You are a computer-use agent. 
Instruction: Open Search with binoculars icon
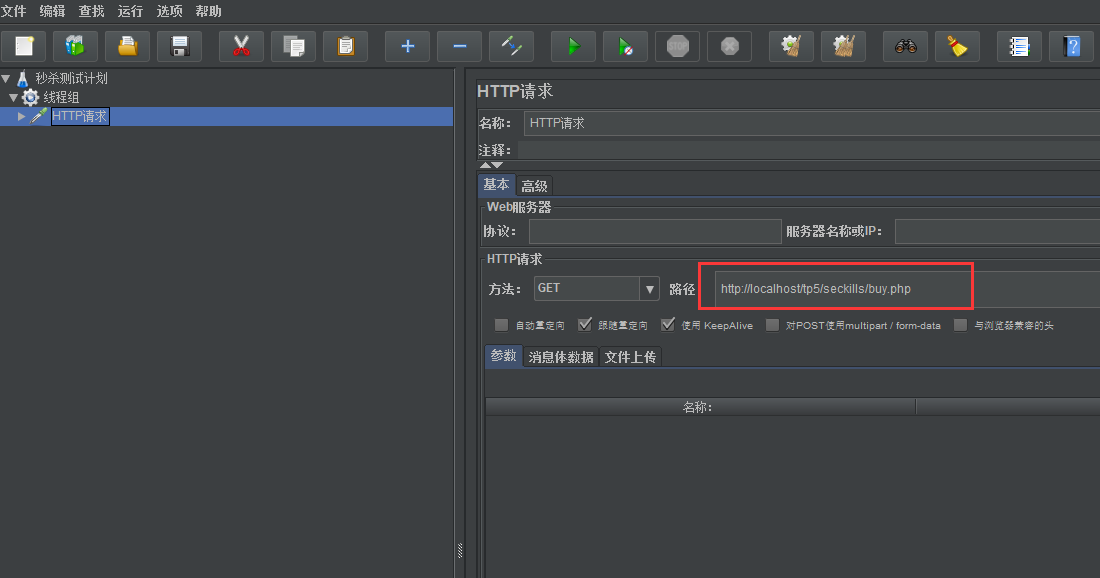coord(906,46)
